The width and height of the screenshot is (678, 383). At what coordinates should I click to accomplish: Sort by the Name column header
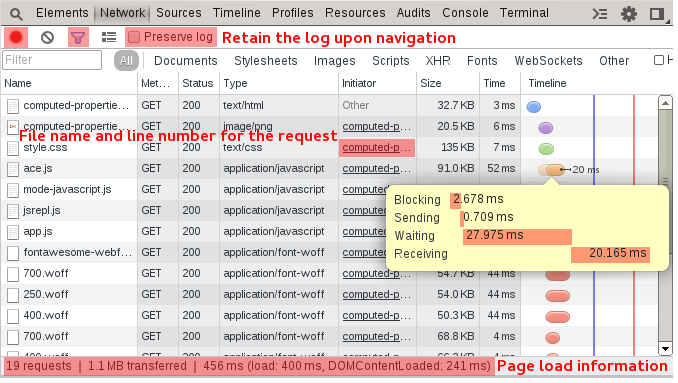[69, 83]
